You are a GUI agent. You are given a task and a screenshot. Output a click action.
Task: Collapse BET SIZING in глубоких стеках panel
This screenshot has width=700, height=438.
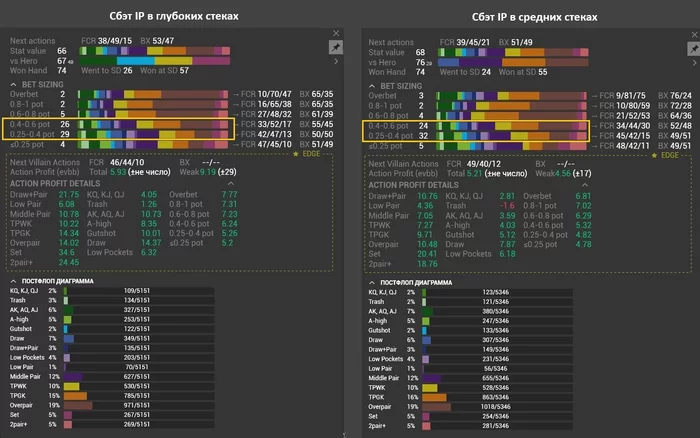click(13, 84)
